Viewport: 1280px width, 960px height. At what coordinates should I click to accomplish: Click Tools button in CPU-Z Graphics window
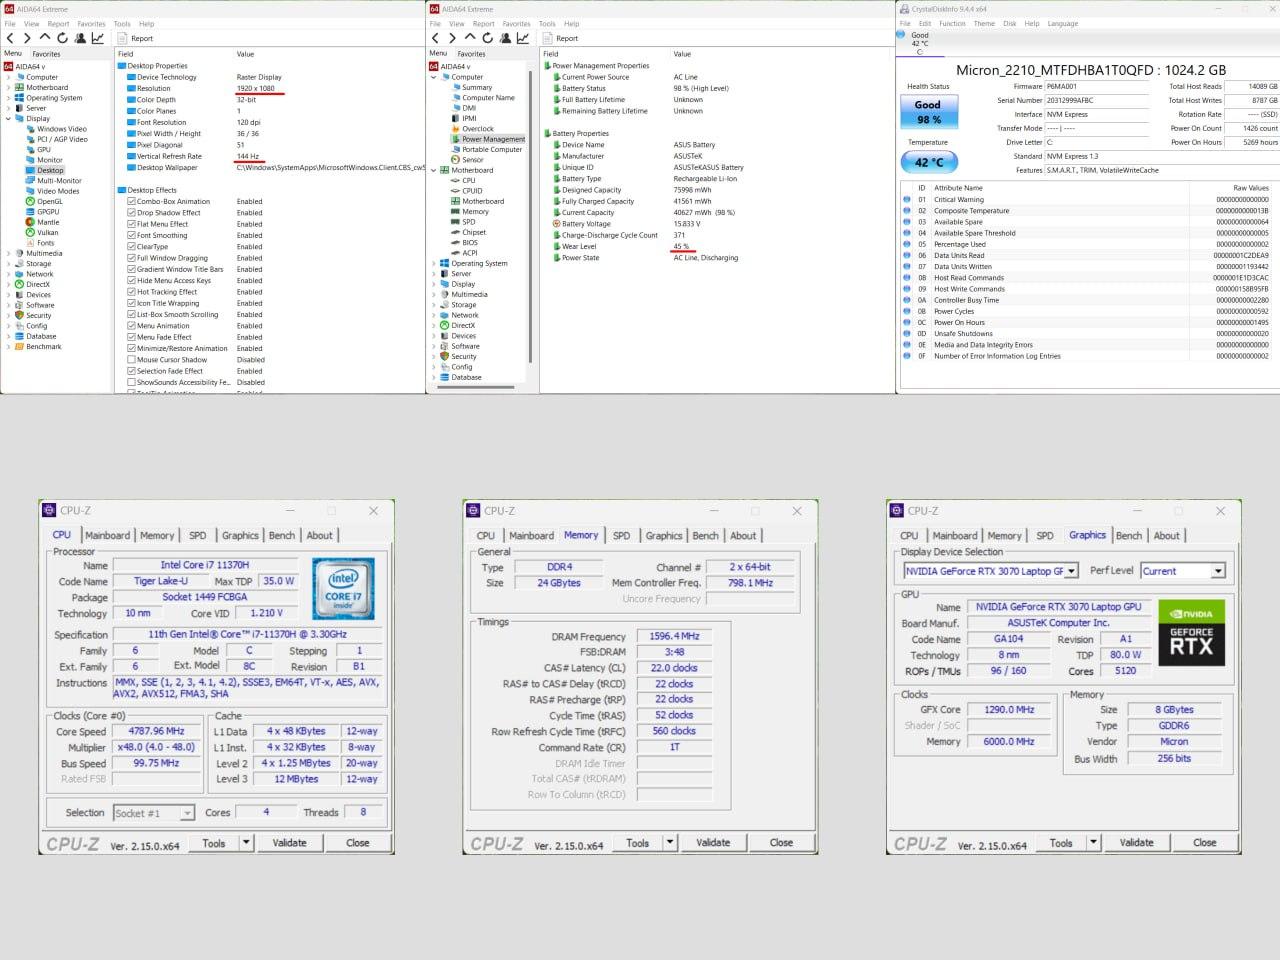[x=1061, y=842]
